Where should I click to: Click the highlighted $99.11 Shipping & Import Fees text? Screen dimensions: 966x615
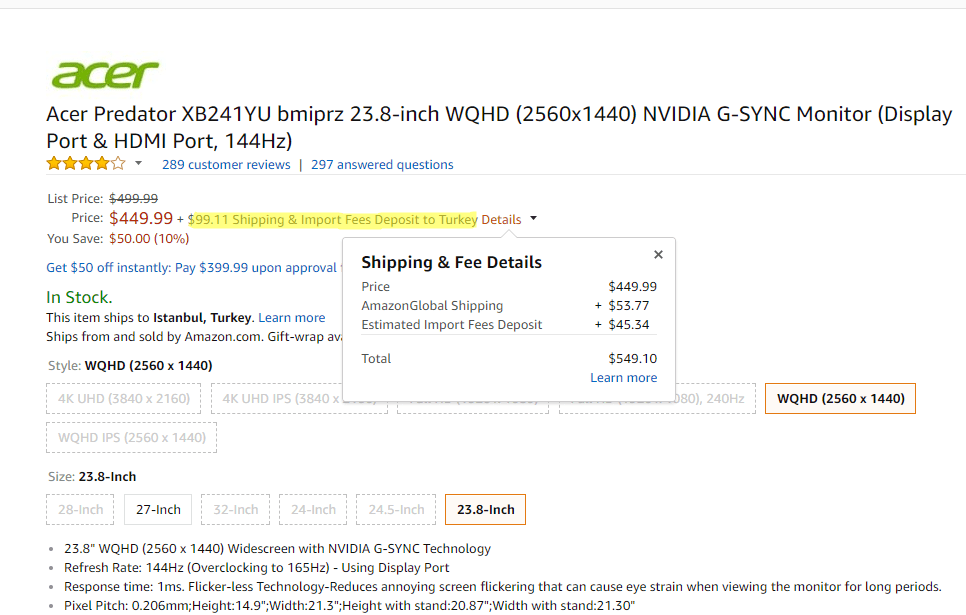click(333, 219)
